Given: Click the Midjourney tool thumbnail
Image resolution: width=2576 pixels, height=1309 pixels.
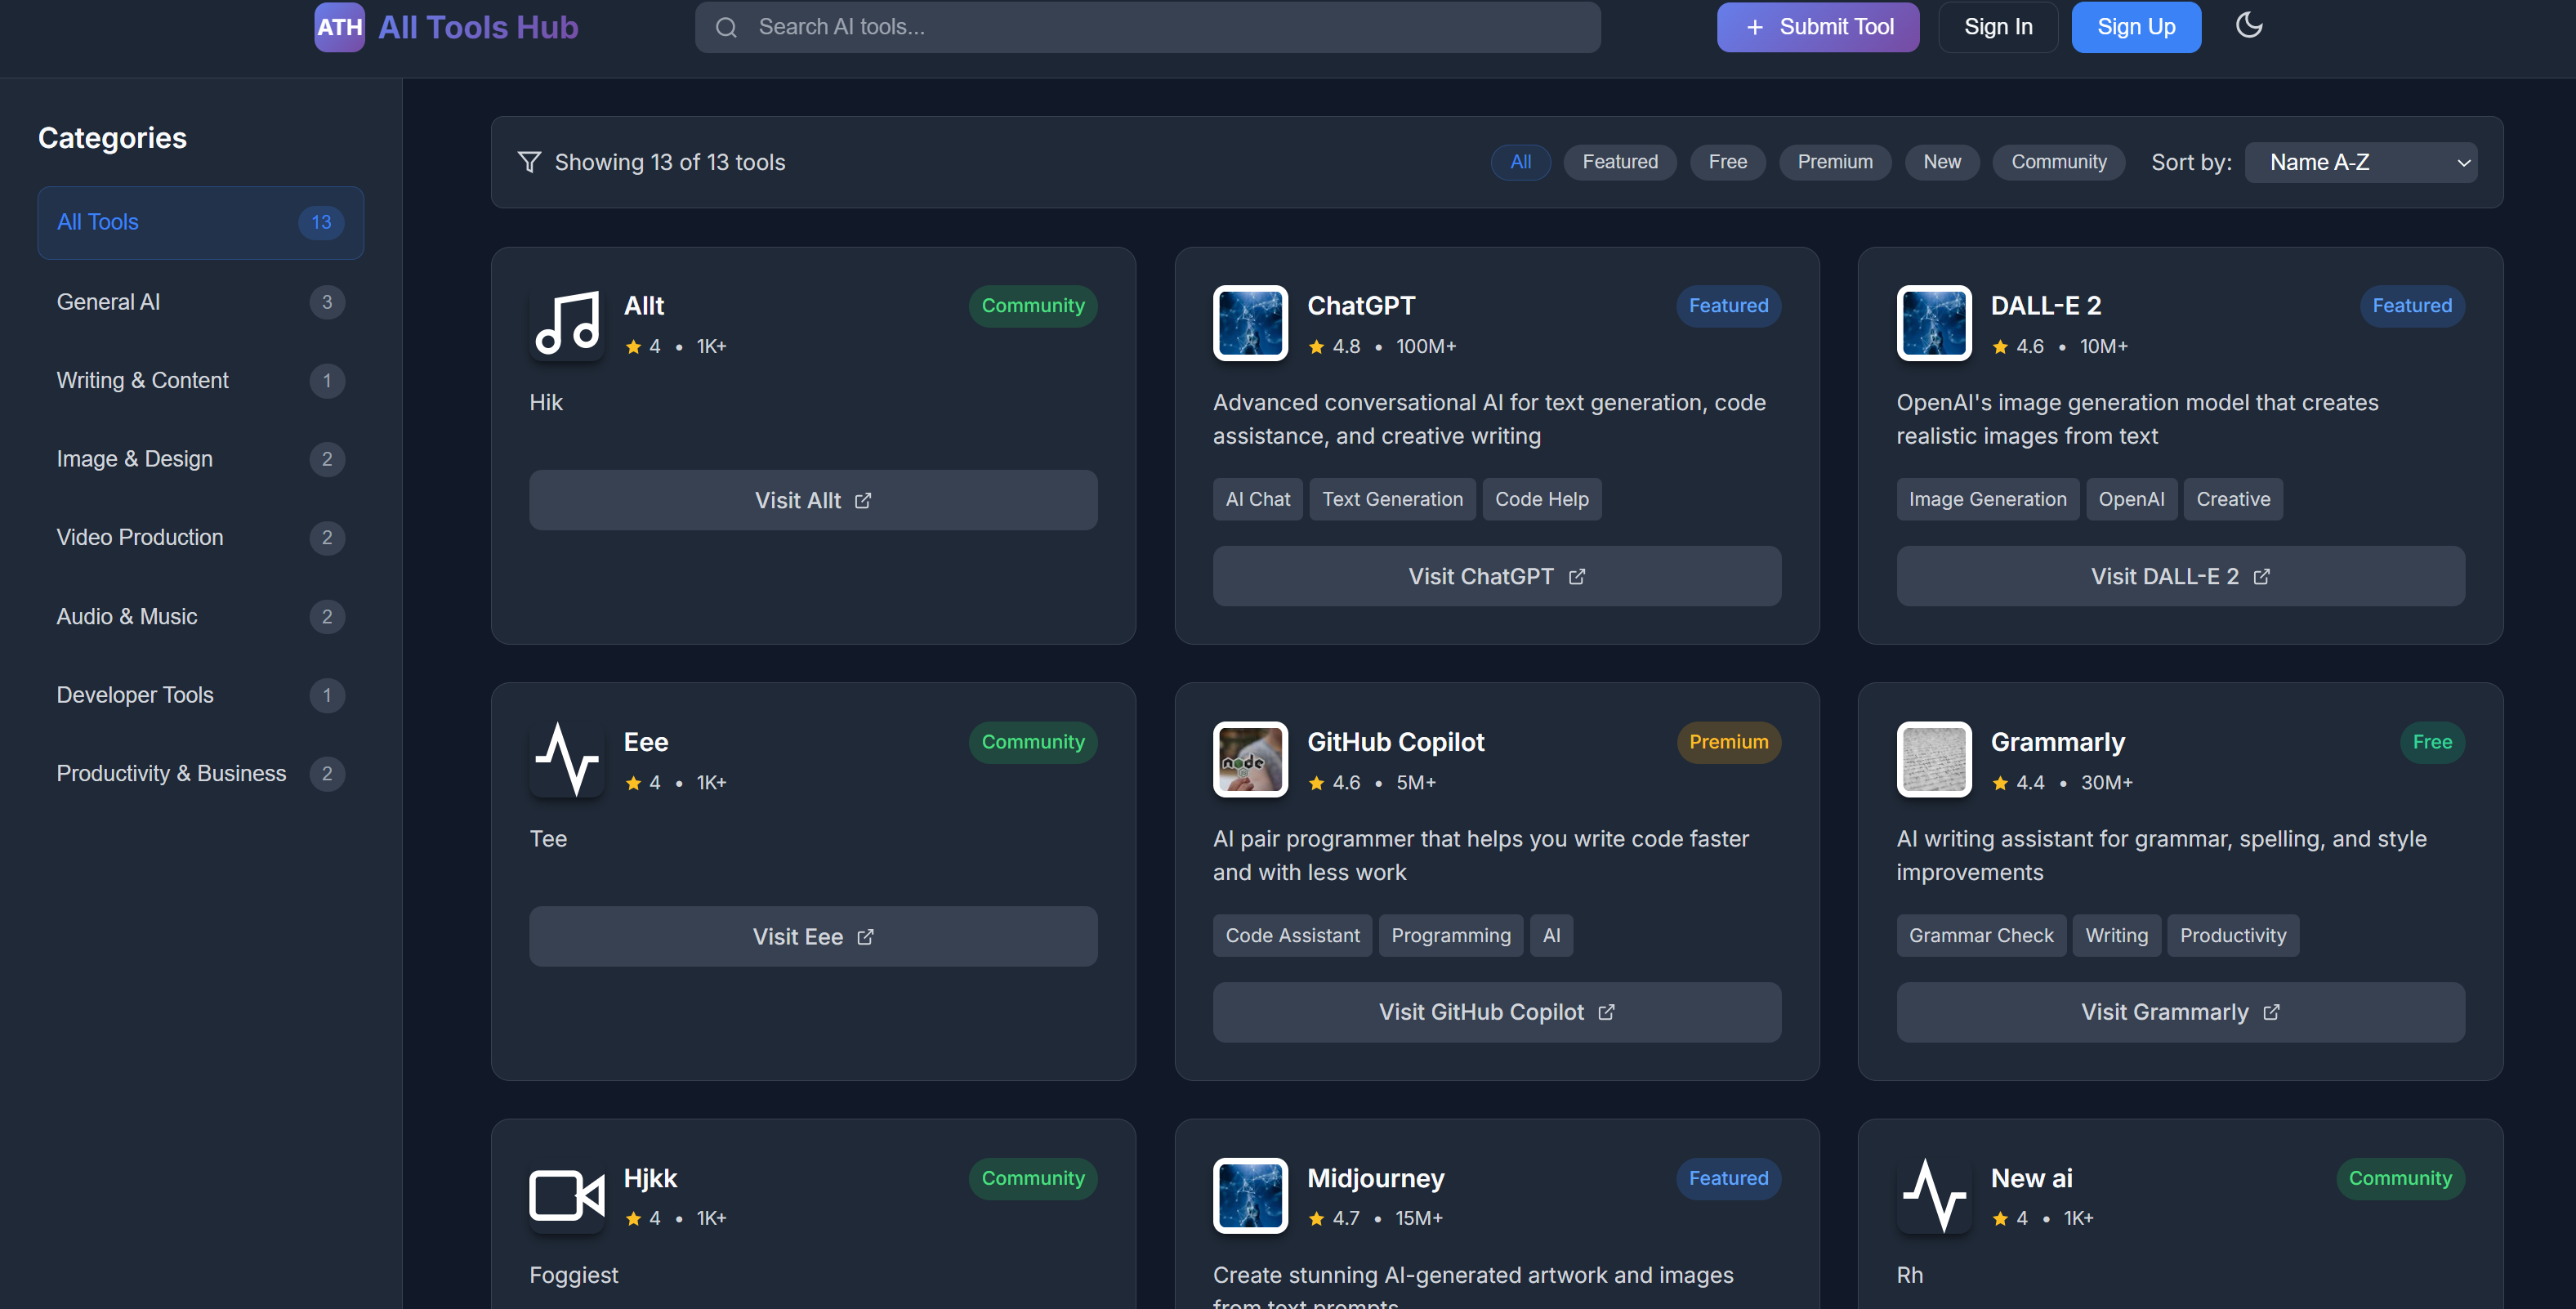Looking at the screenshot, I should (1250, 1195).
